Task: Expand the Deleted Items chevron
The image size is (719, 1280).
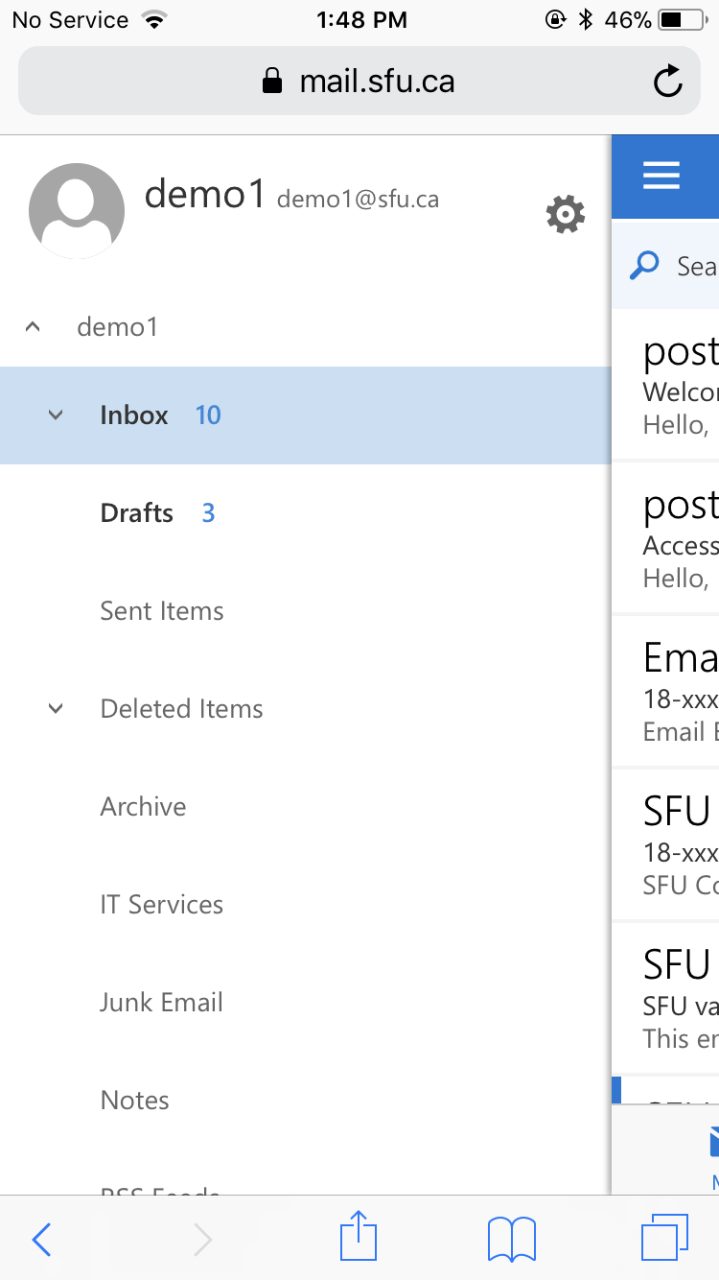Action: (56, 709)
